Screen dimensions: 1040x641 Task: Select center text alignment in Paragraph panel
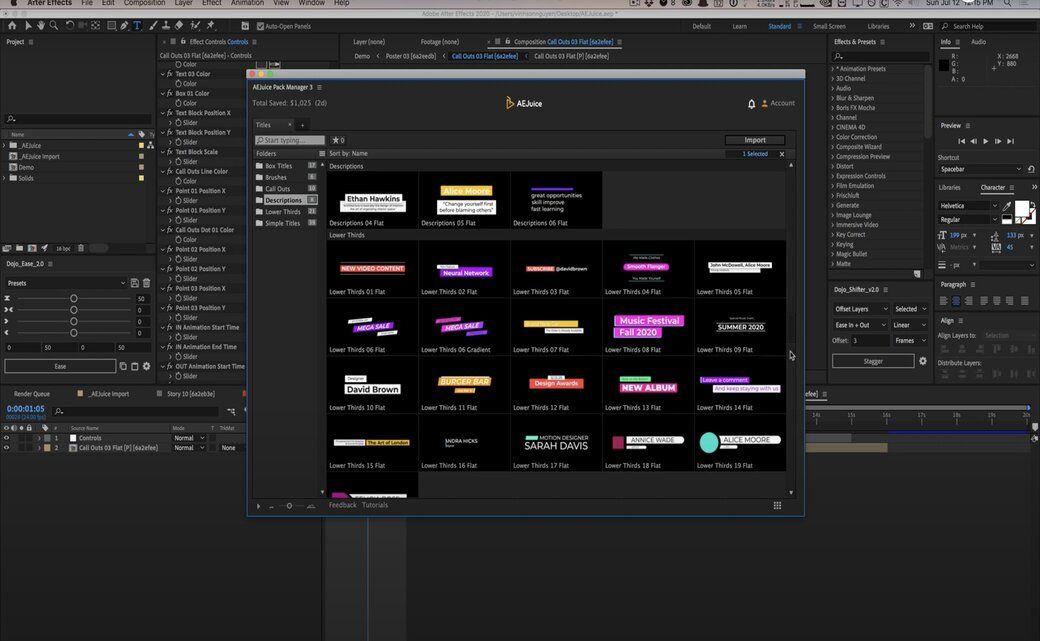[x=956, y=301]
